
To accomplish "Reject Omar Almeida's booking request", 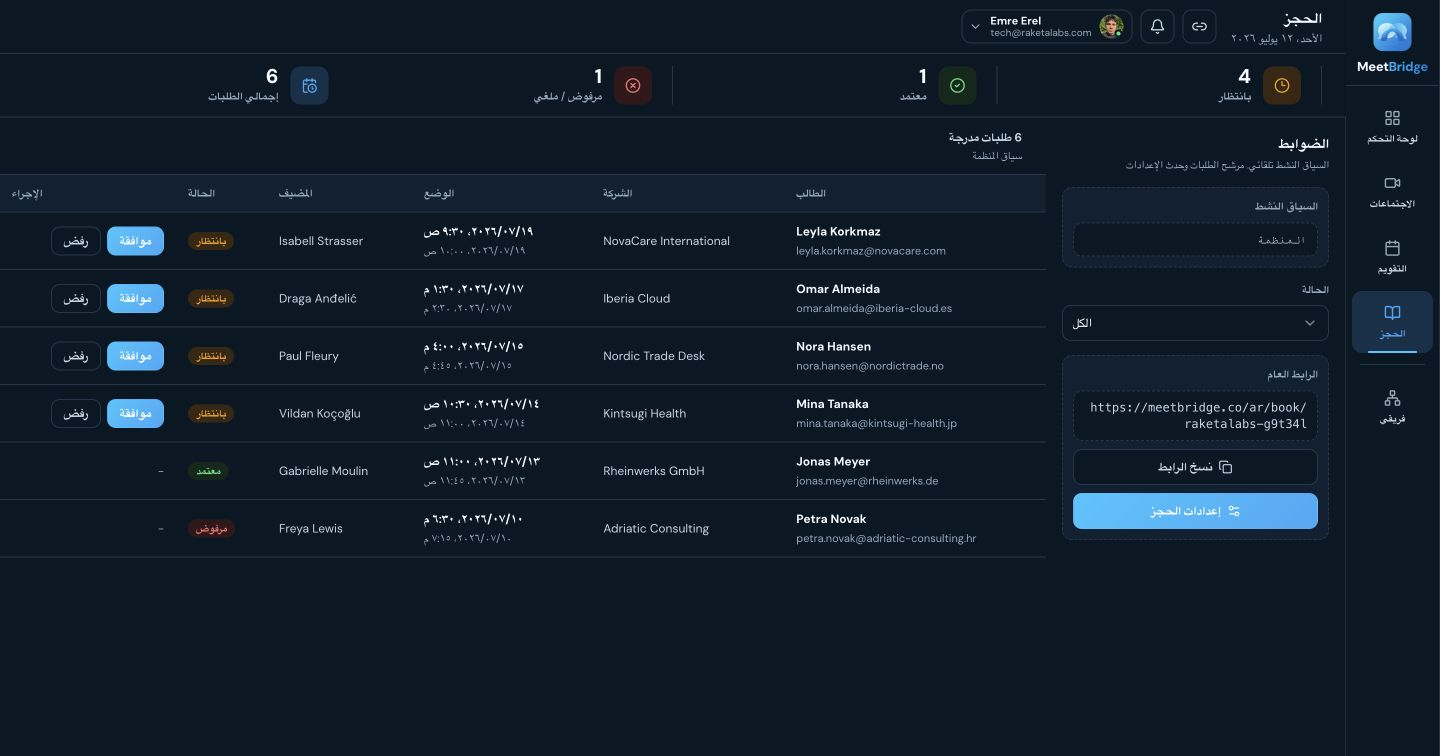I will point(76,299).
